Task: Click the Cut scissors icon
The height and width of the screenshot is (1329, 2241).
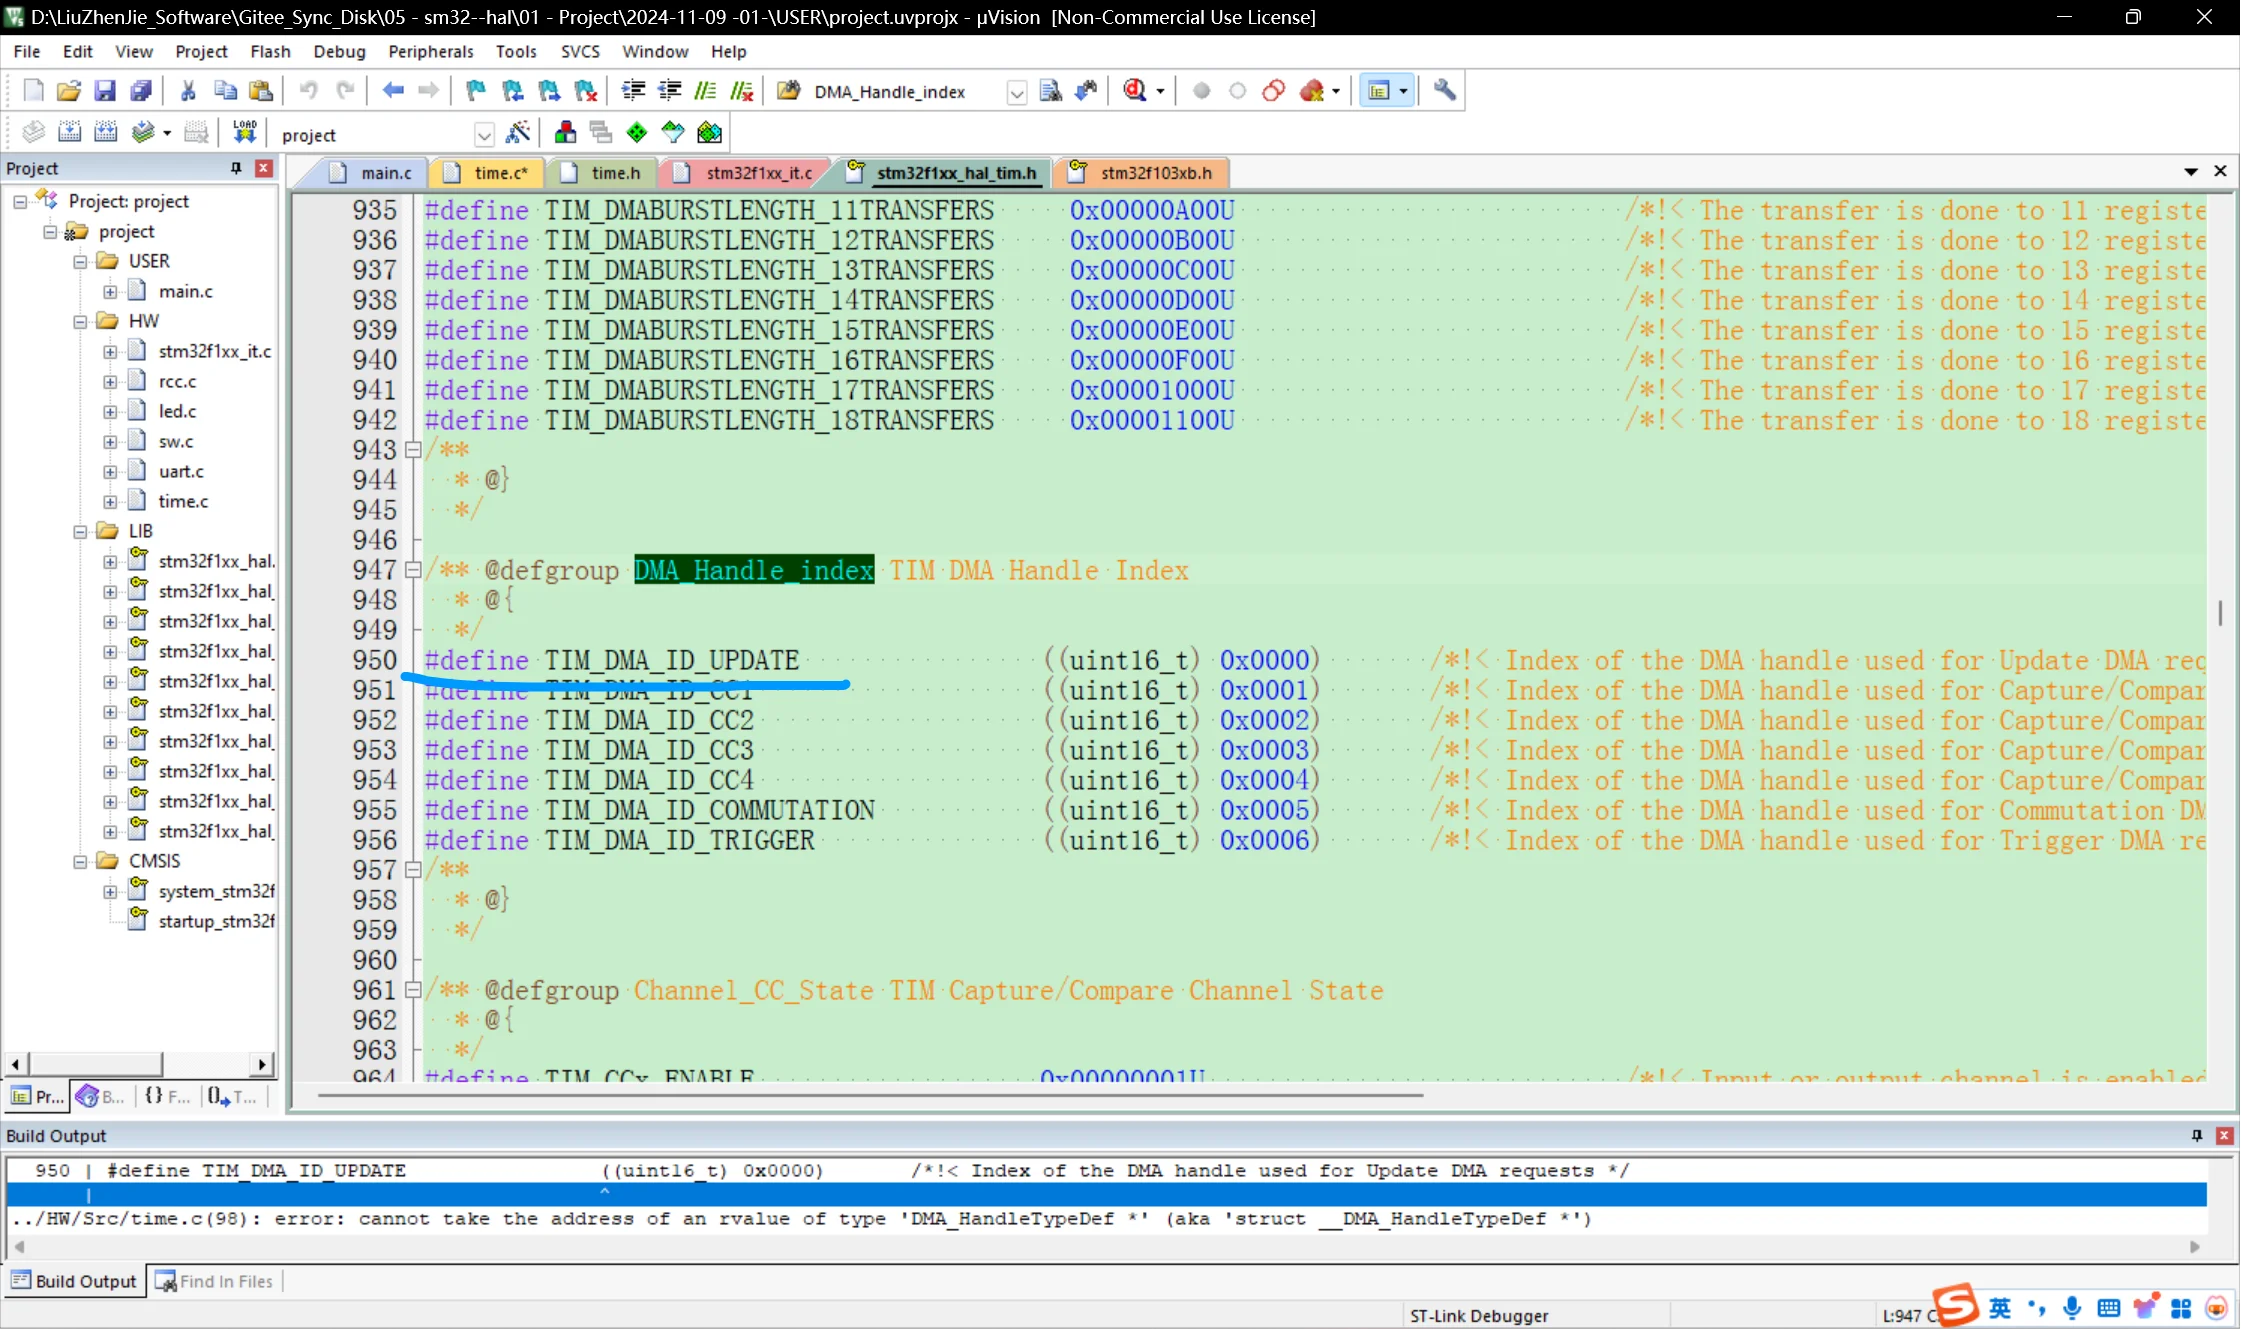Action: (x=188, y=91)
